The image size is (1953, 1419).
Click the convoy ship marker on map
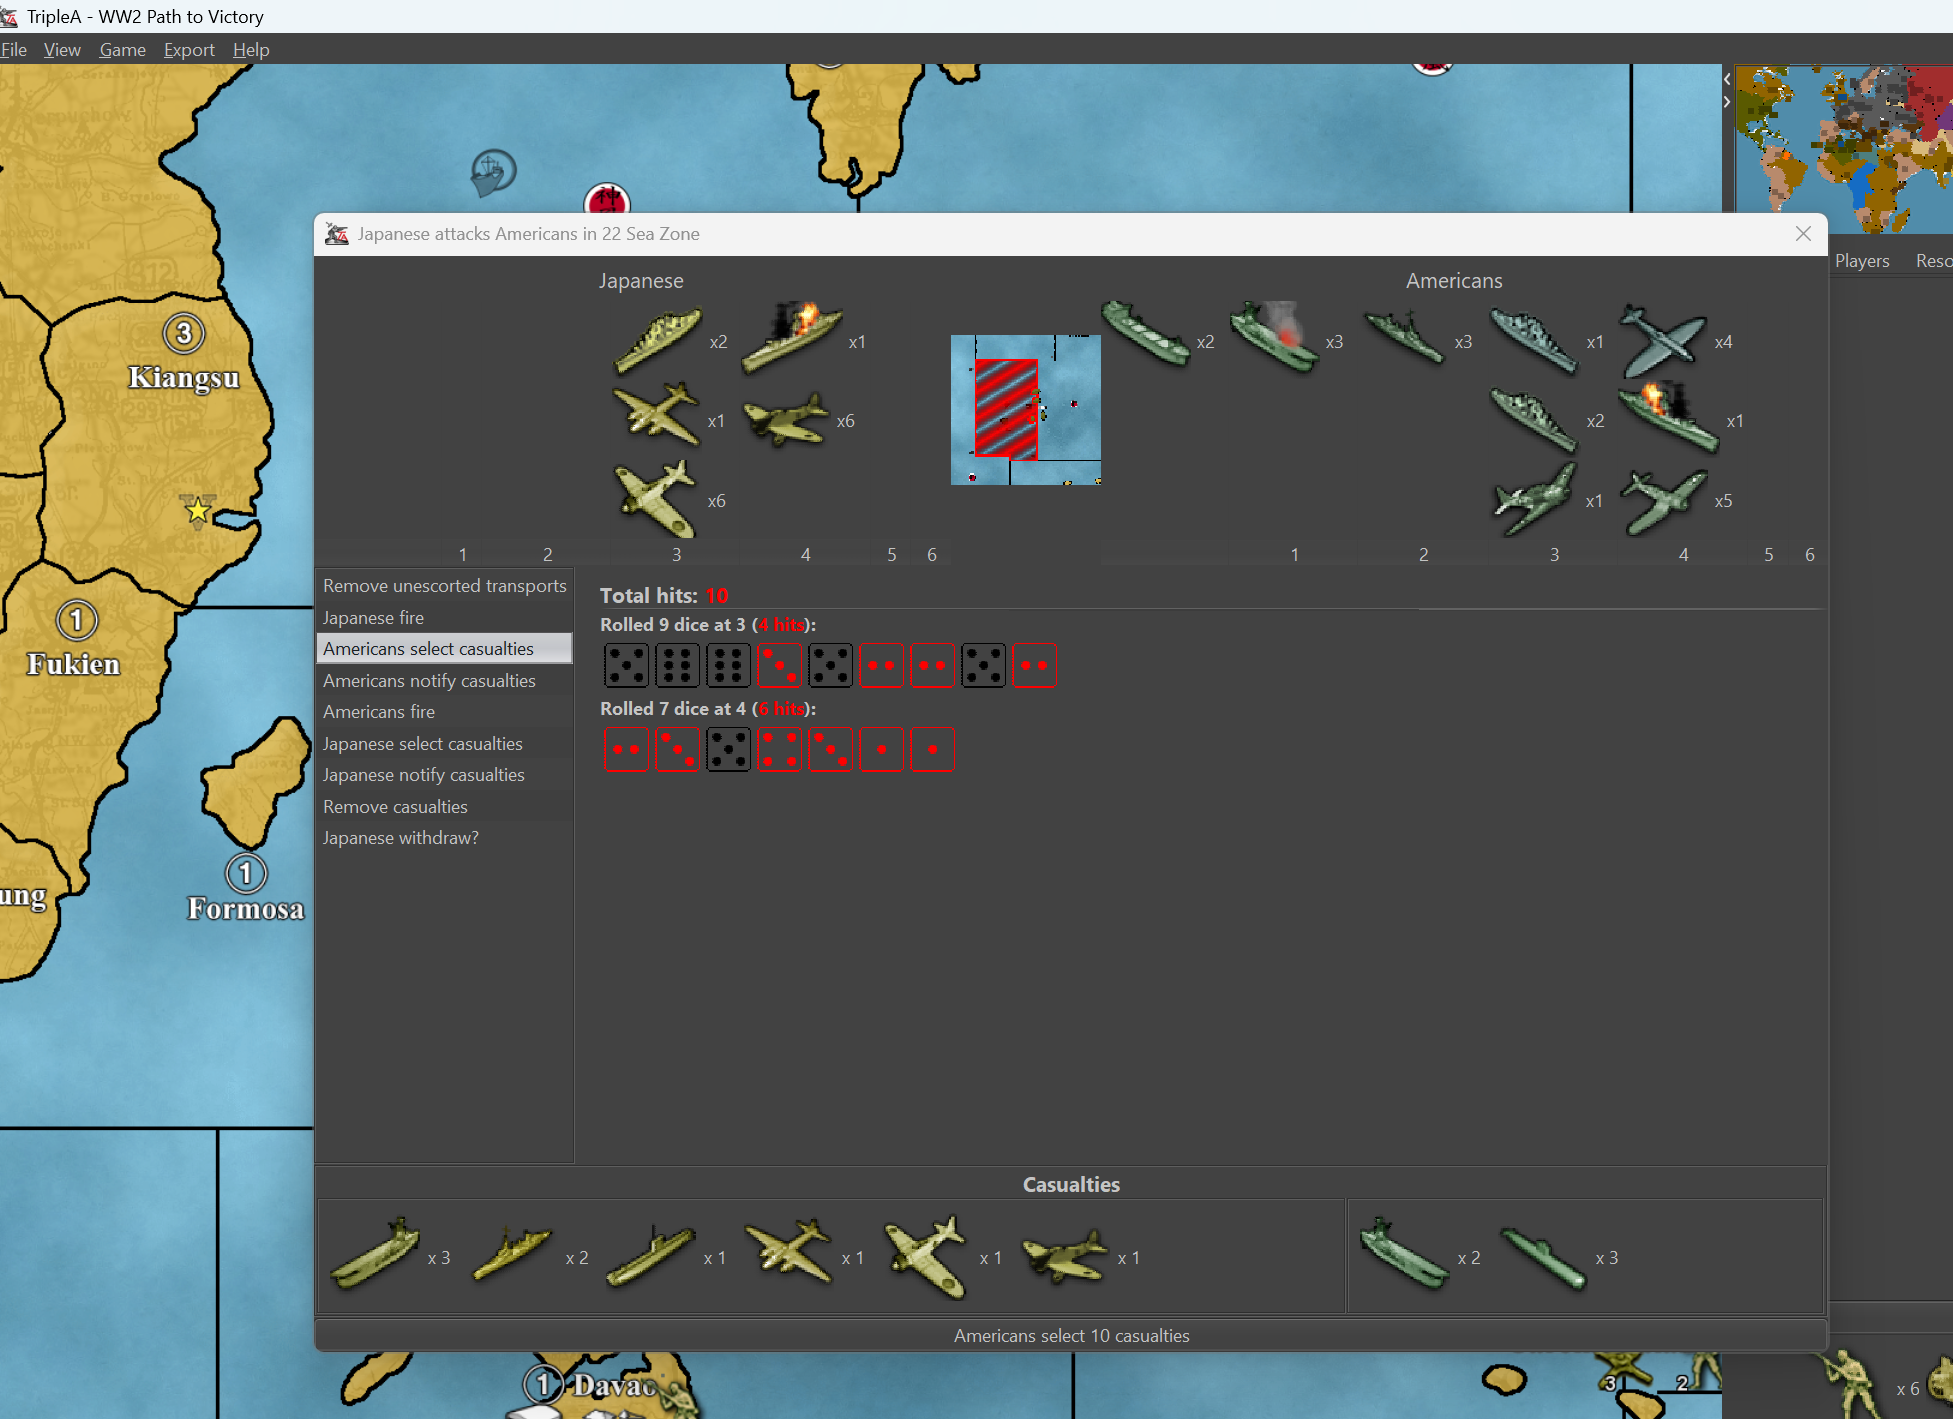pyautogui.click(x=493, y=172)
